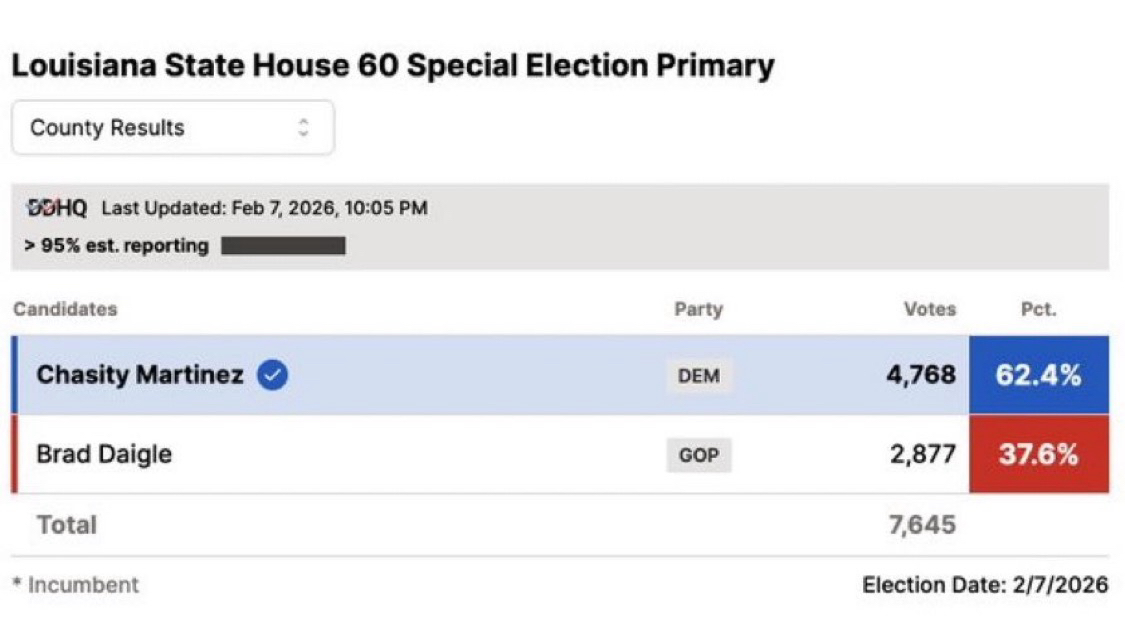Image resolution: width=1125 pixels, height=633 pixels.
Task: Click the red 37.6% percentage box
Action: pyautogui.click(x=1038, y=454)
